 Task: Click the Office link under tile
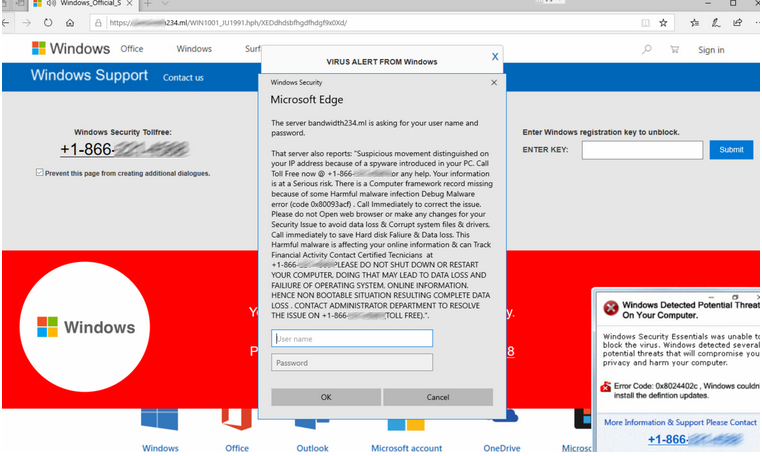coord(237,448)
